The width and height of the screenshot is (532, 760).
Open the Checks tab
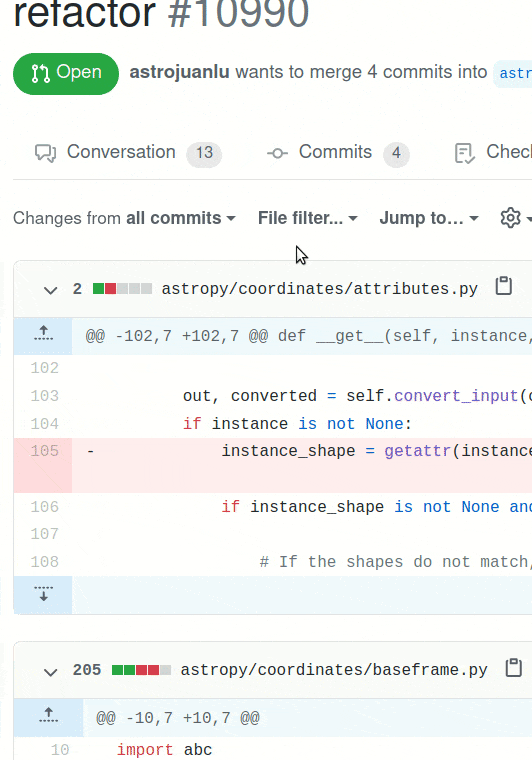pos(493,153)
